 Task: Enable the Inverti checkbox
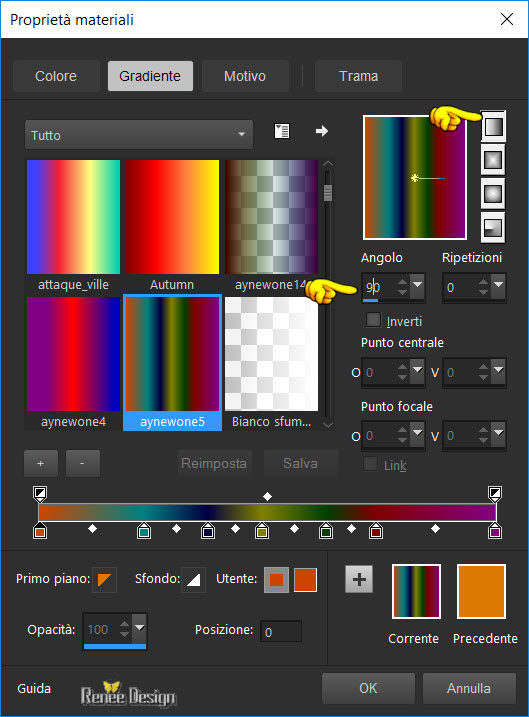click(373, 320)
